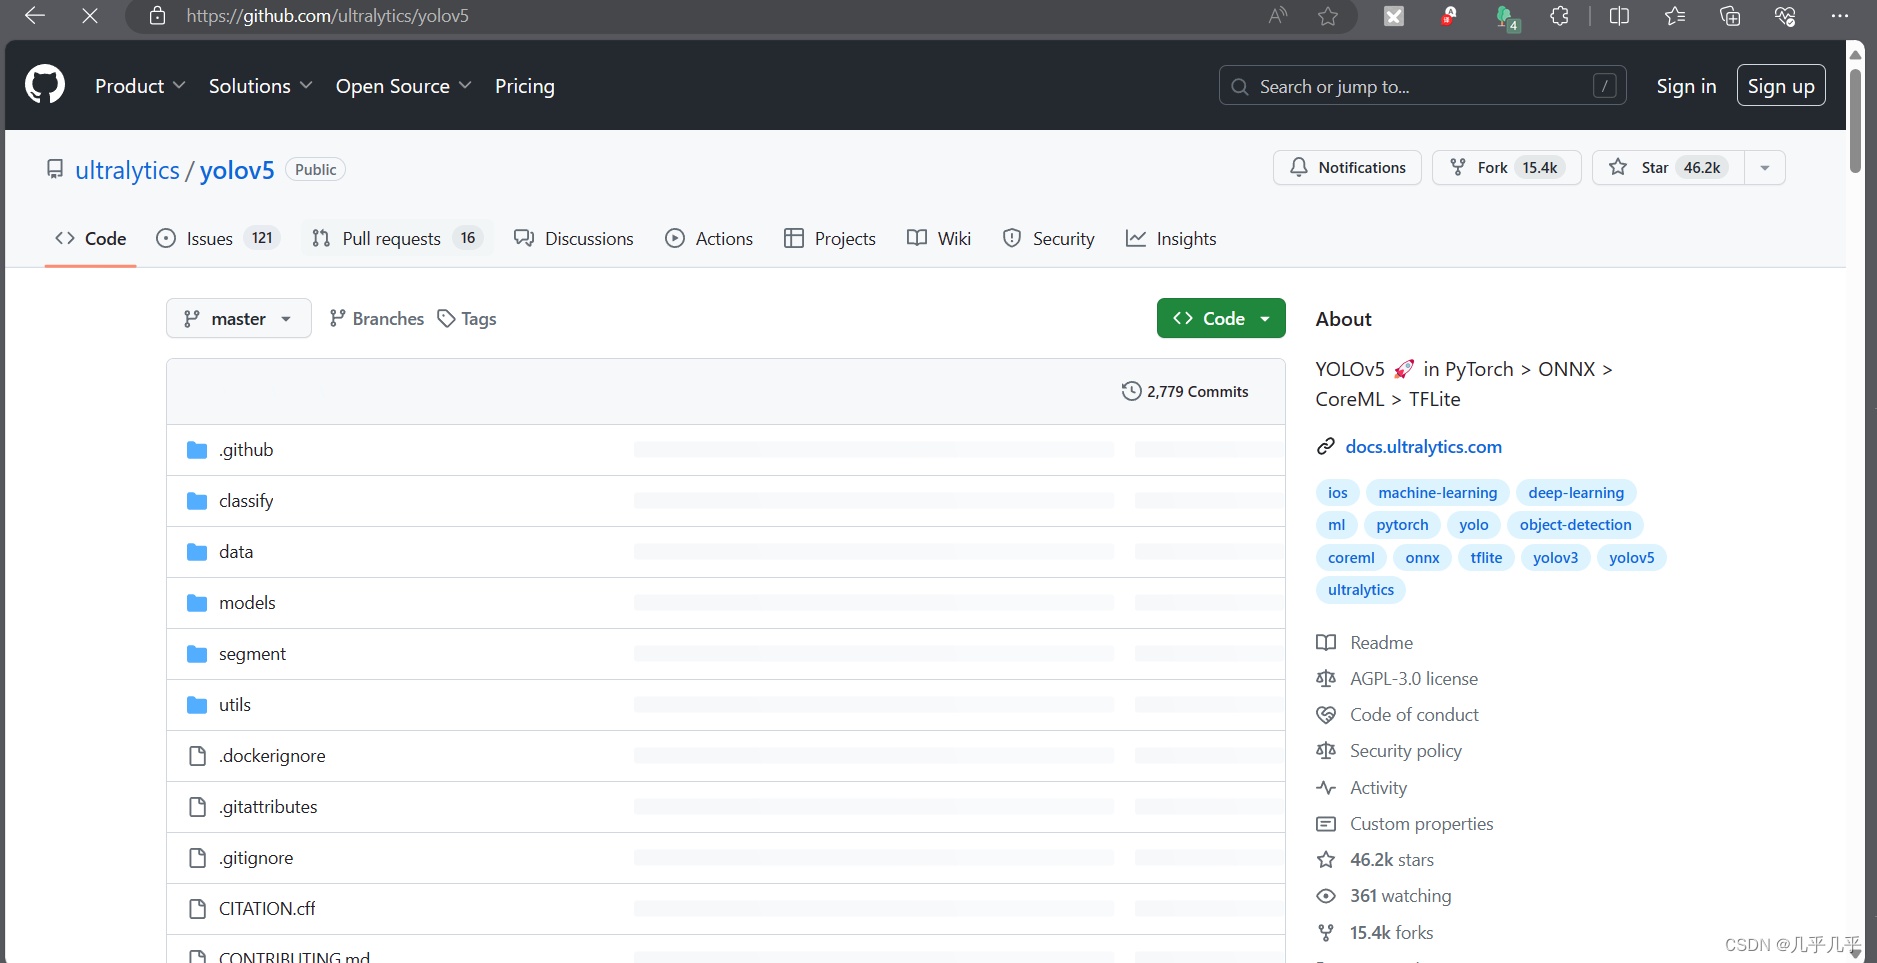This screenshot has width=1877, height=963.
Task: Open browser settings and more menu
Action: 1840,16
